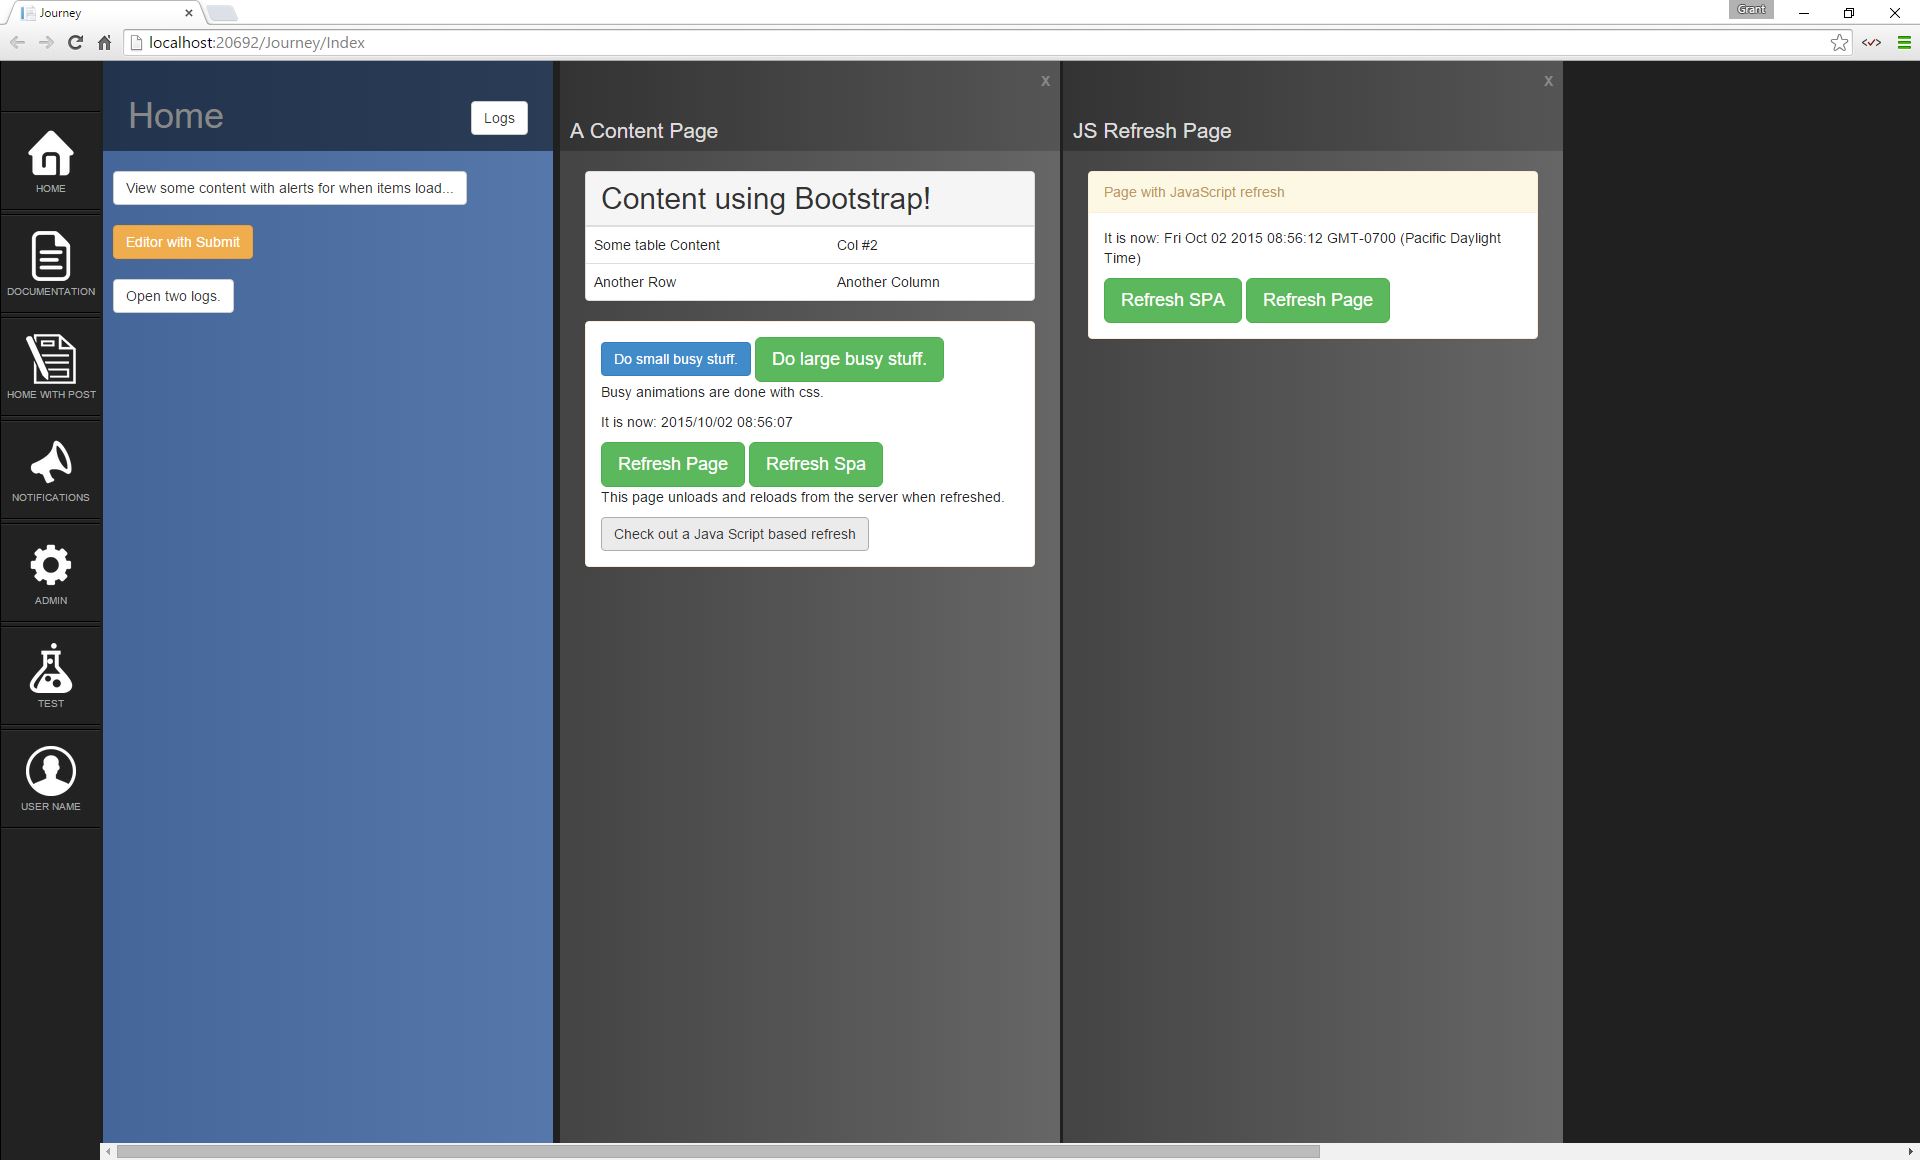Reload the browser page
Image resolution: width=1920 pixels, height=1160 pixels.
(x=75, y=42)
